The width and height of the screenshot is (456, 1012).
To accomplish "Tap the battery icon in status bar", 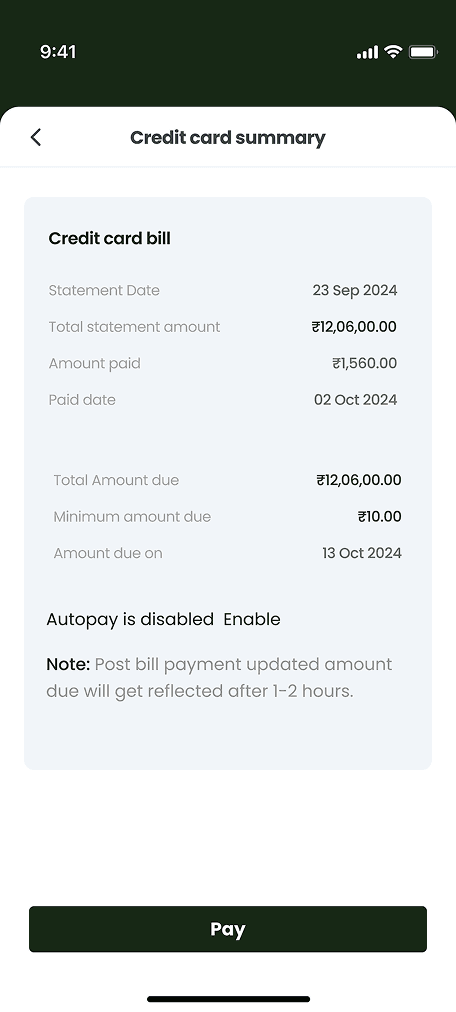I will 424,52.
